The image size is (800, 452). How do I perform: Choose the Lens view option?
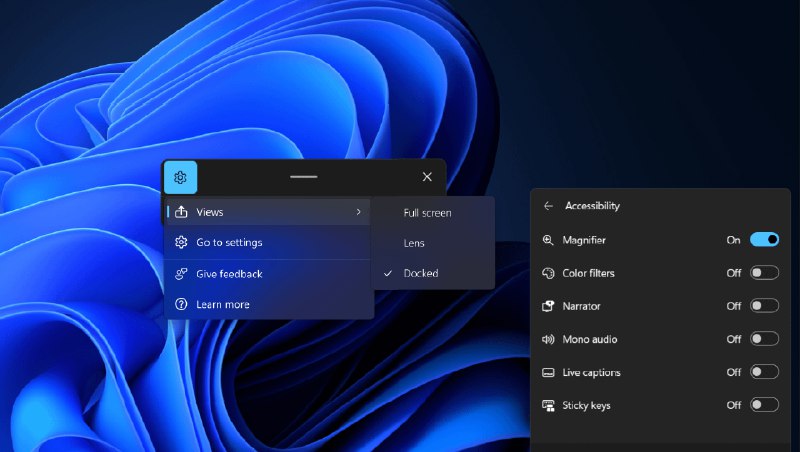pyautogui.click(x=434, y=243)
